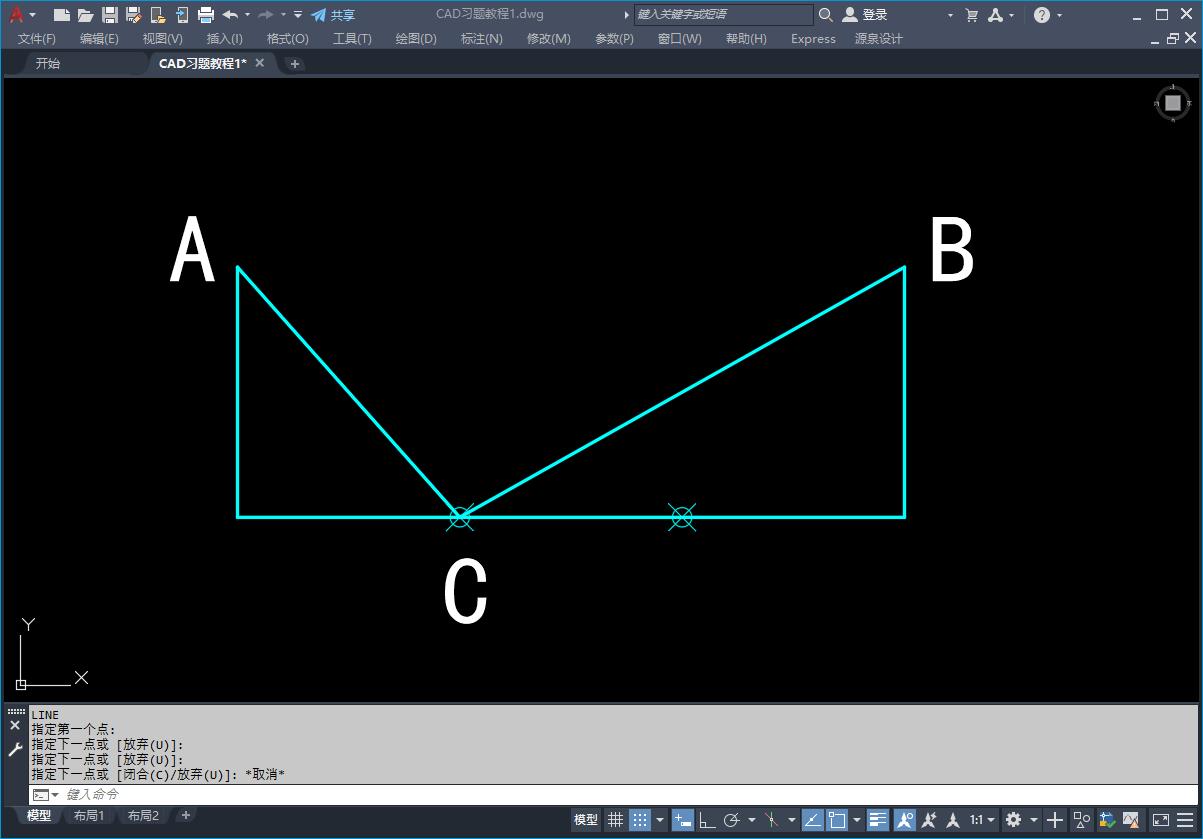
Task: Toggle ortho mode in the status bar
Action: [708, 820]
